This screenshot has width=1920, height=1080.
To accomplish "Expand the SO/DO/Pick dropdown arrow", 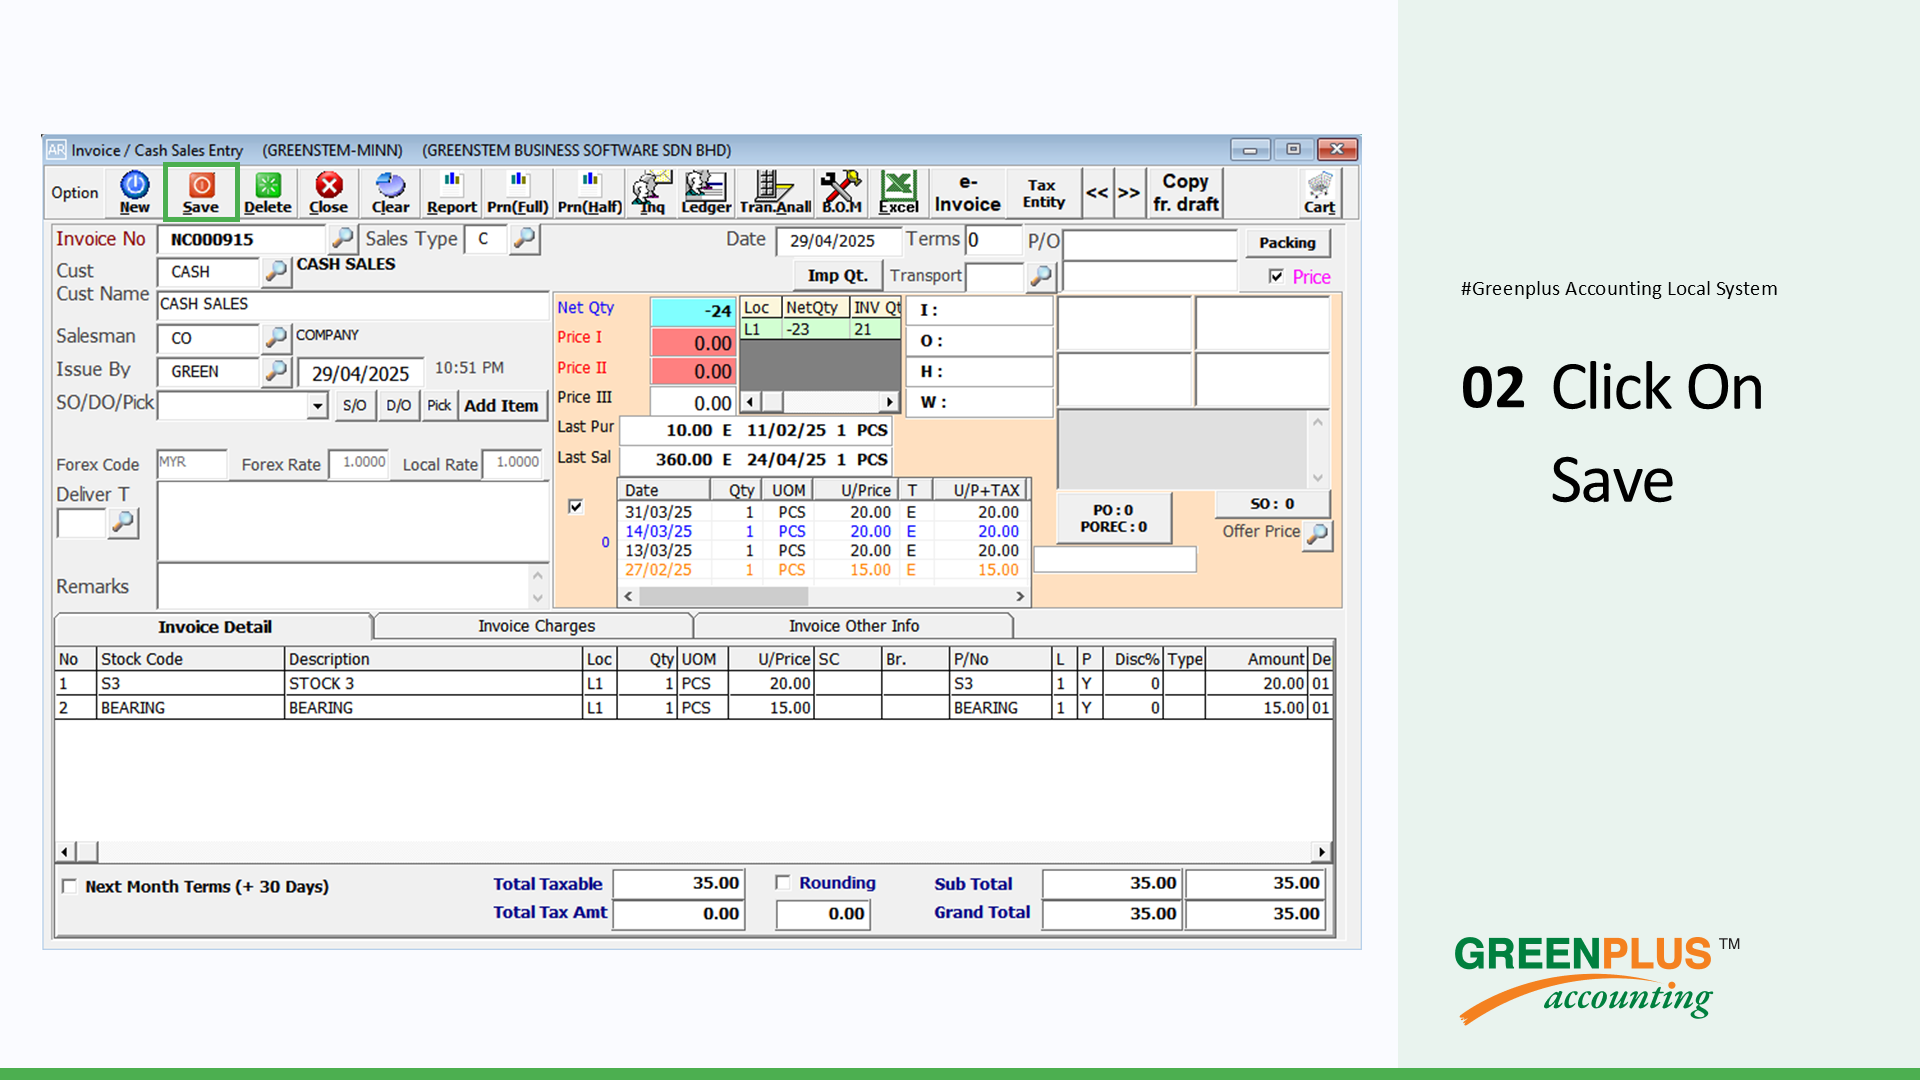I will pos(317,406).
